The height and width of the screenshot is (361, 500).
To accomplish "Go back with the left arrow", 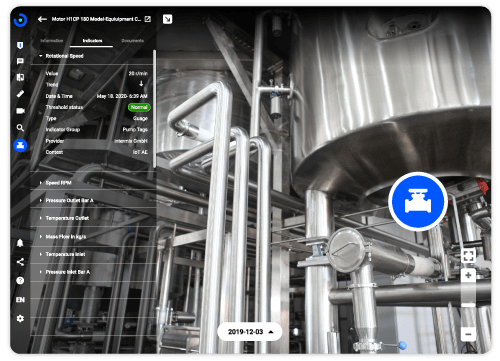I will point(42,19).
